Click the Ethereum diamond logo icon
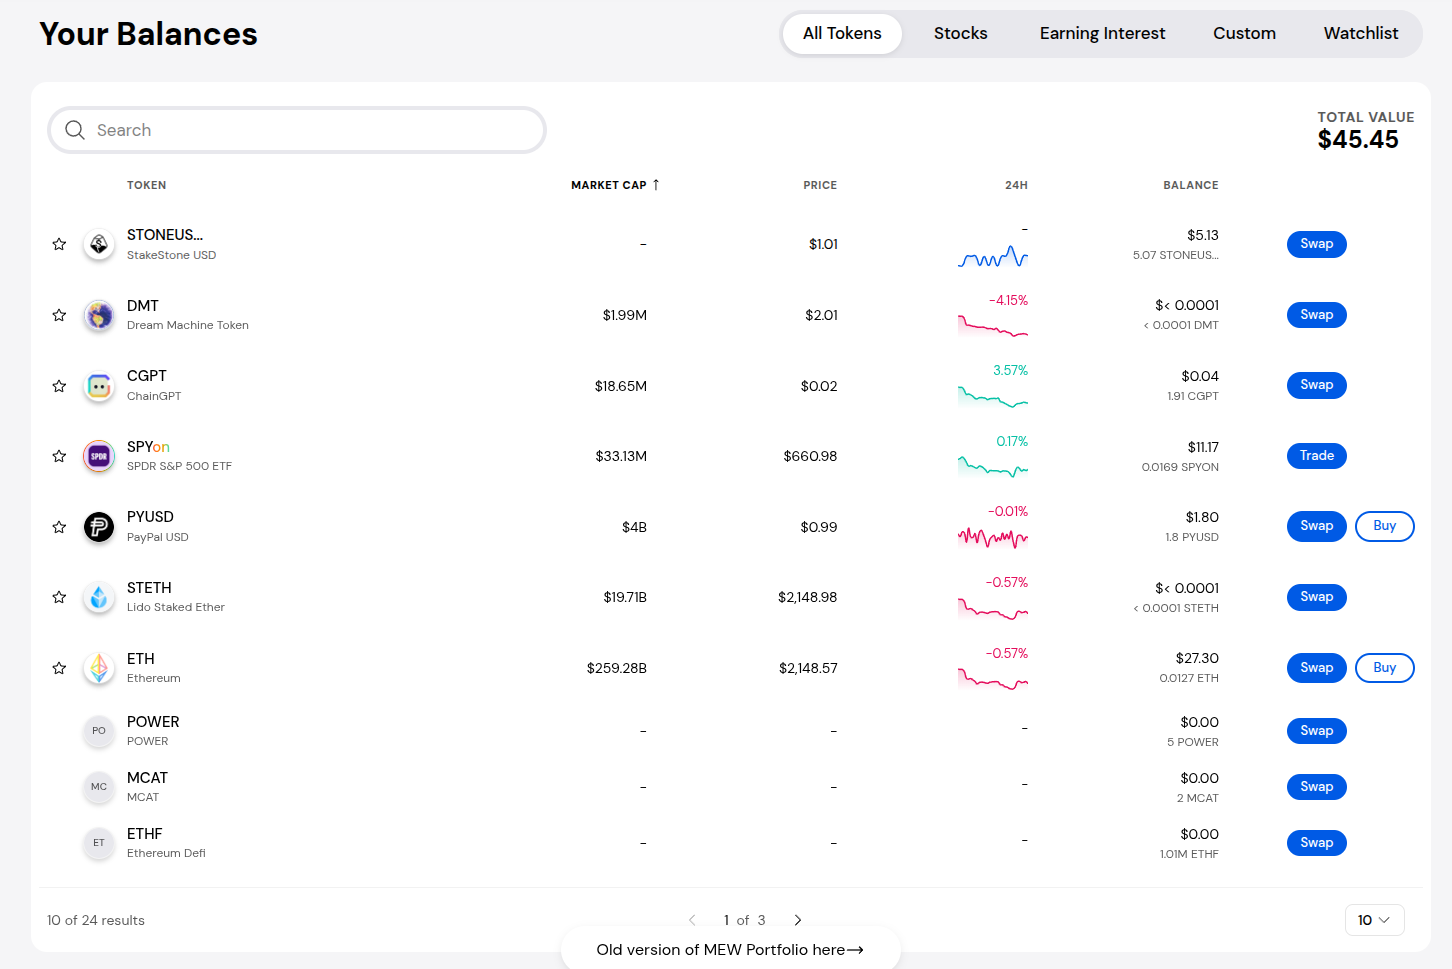1452x969 pixels. (99, 668)
